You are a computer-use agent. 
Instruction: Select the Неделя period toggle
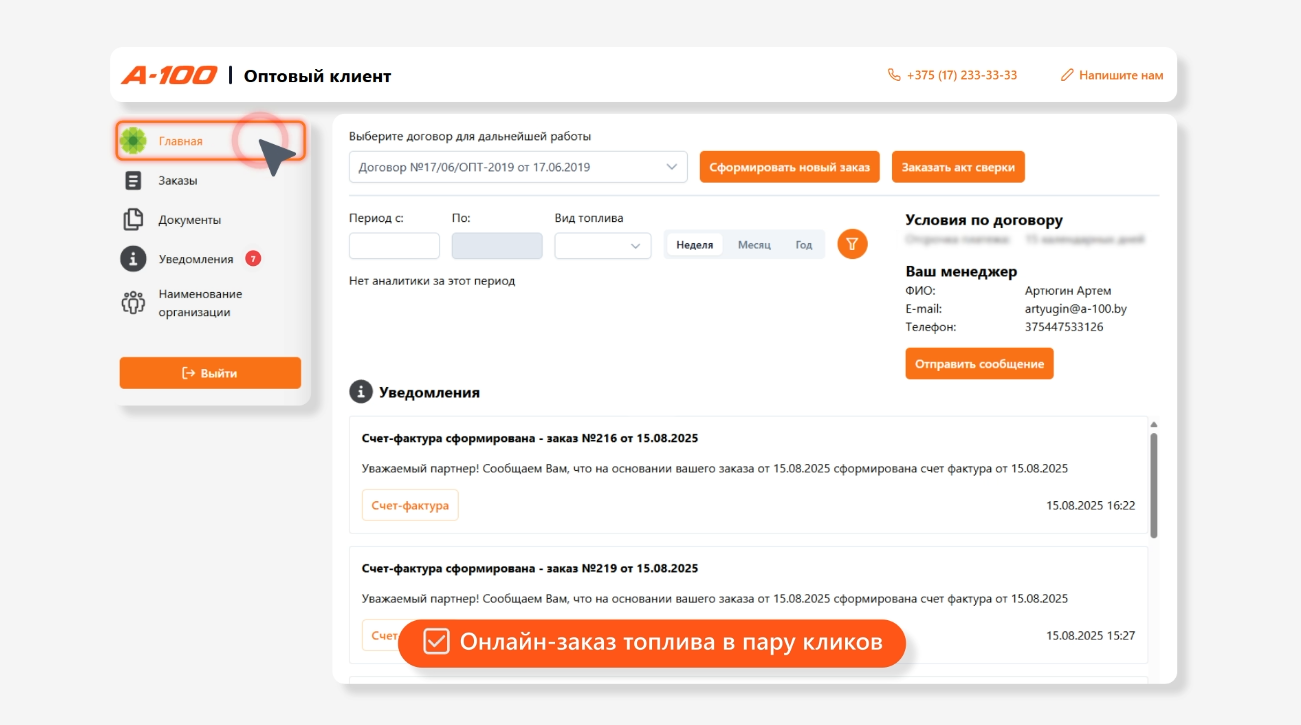tap(694, 245)
